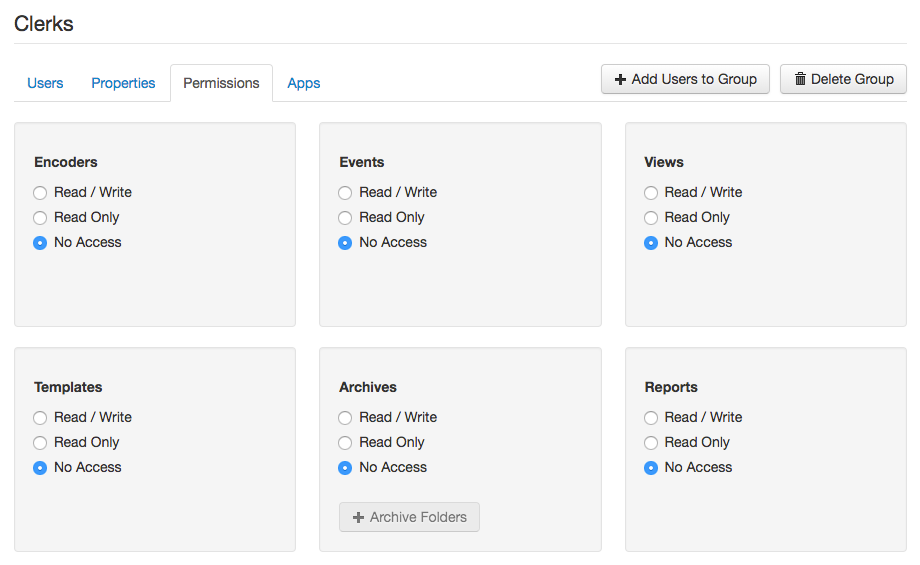The width and height of the screenshot is (920, 565).
Task: Click the Clerks group heading
Action: [x=44, y=24]
